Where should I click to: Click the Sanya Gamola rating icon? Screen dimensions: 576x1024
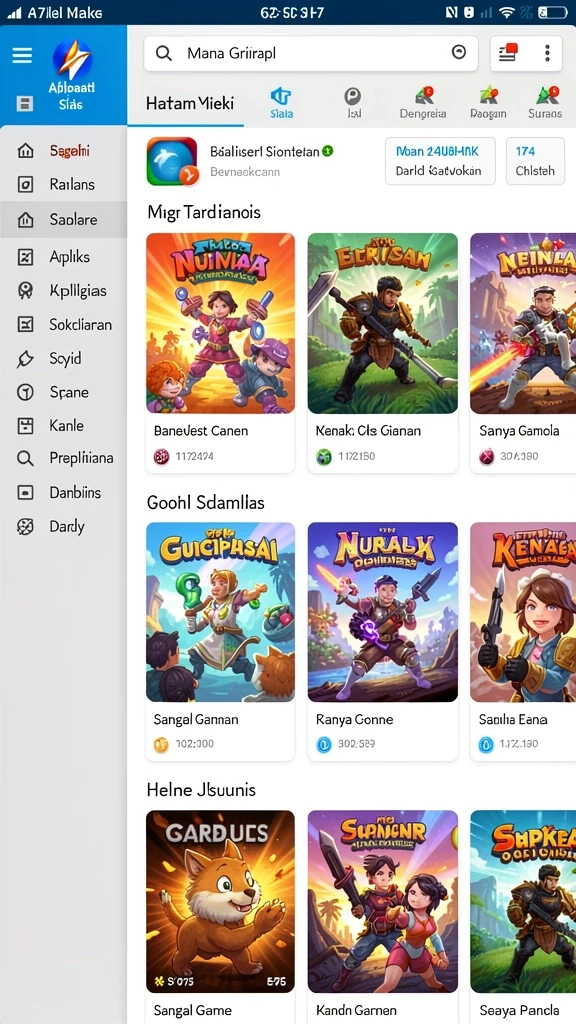(487, 456)
